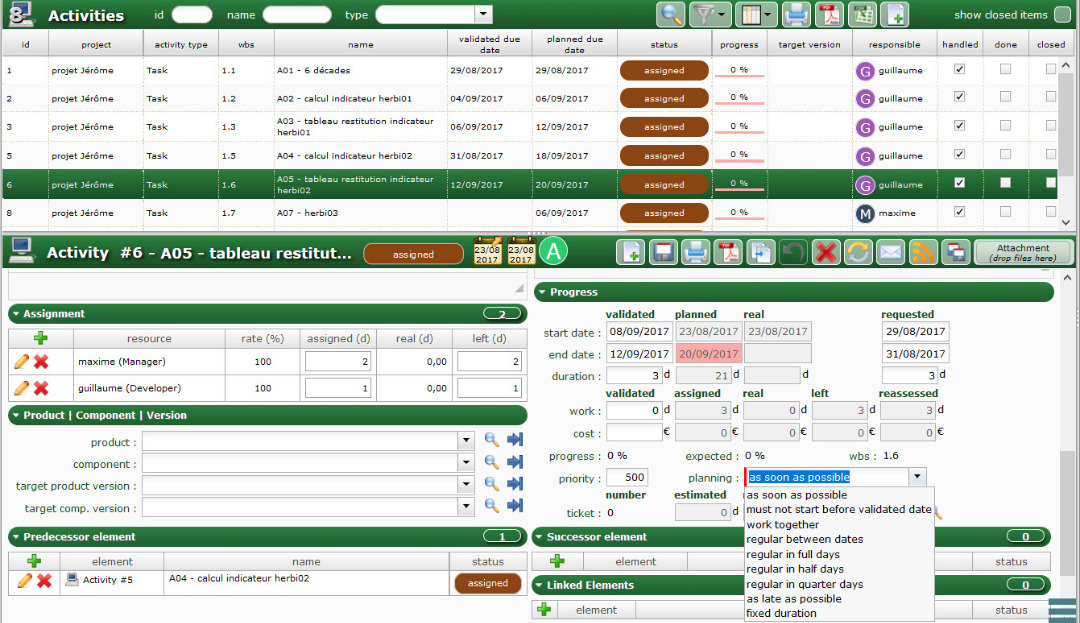Click the Attachment drop files button
This screenshot has height=623, width=1080.
[x=1022, y=253]
